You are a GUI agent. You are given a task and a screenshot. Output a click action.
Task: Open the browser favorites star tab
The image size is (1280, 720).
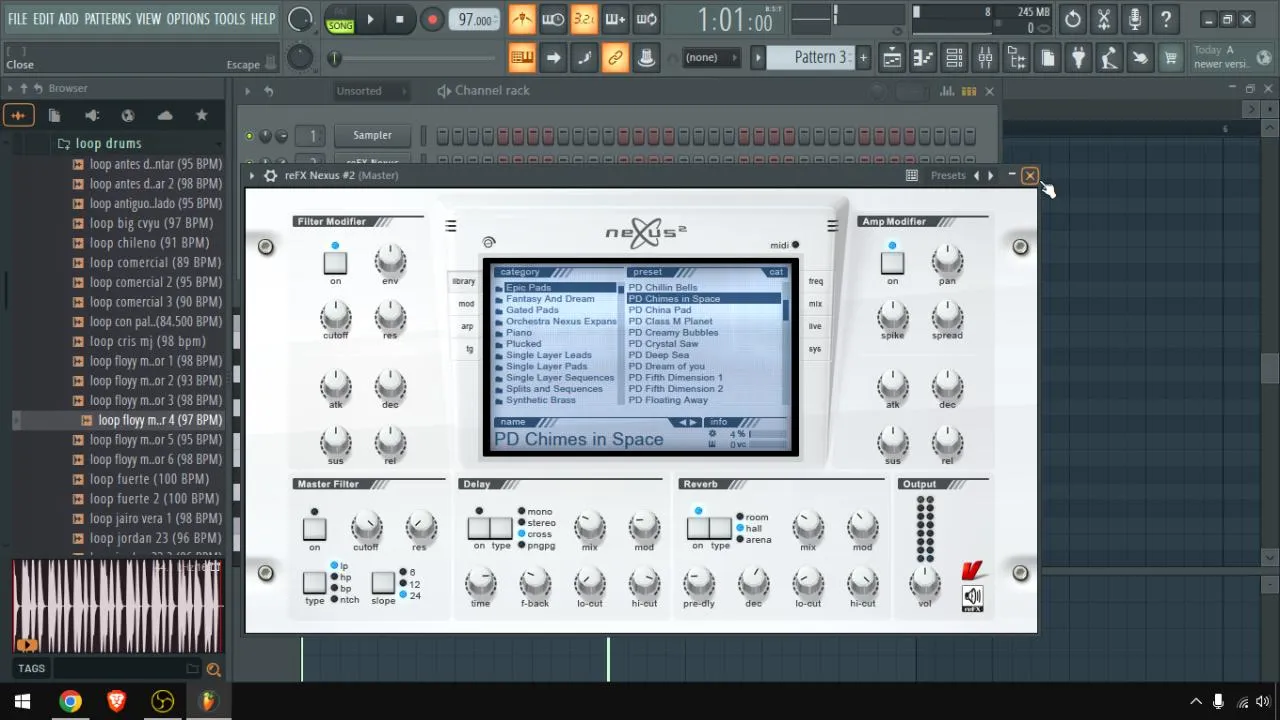tap(201, 115)
